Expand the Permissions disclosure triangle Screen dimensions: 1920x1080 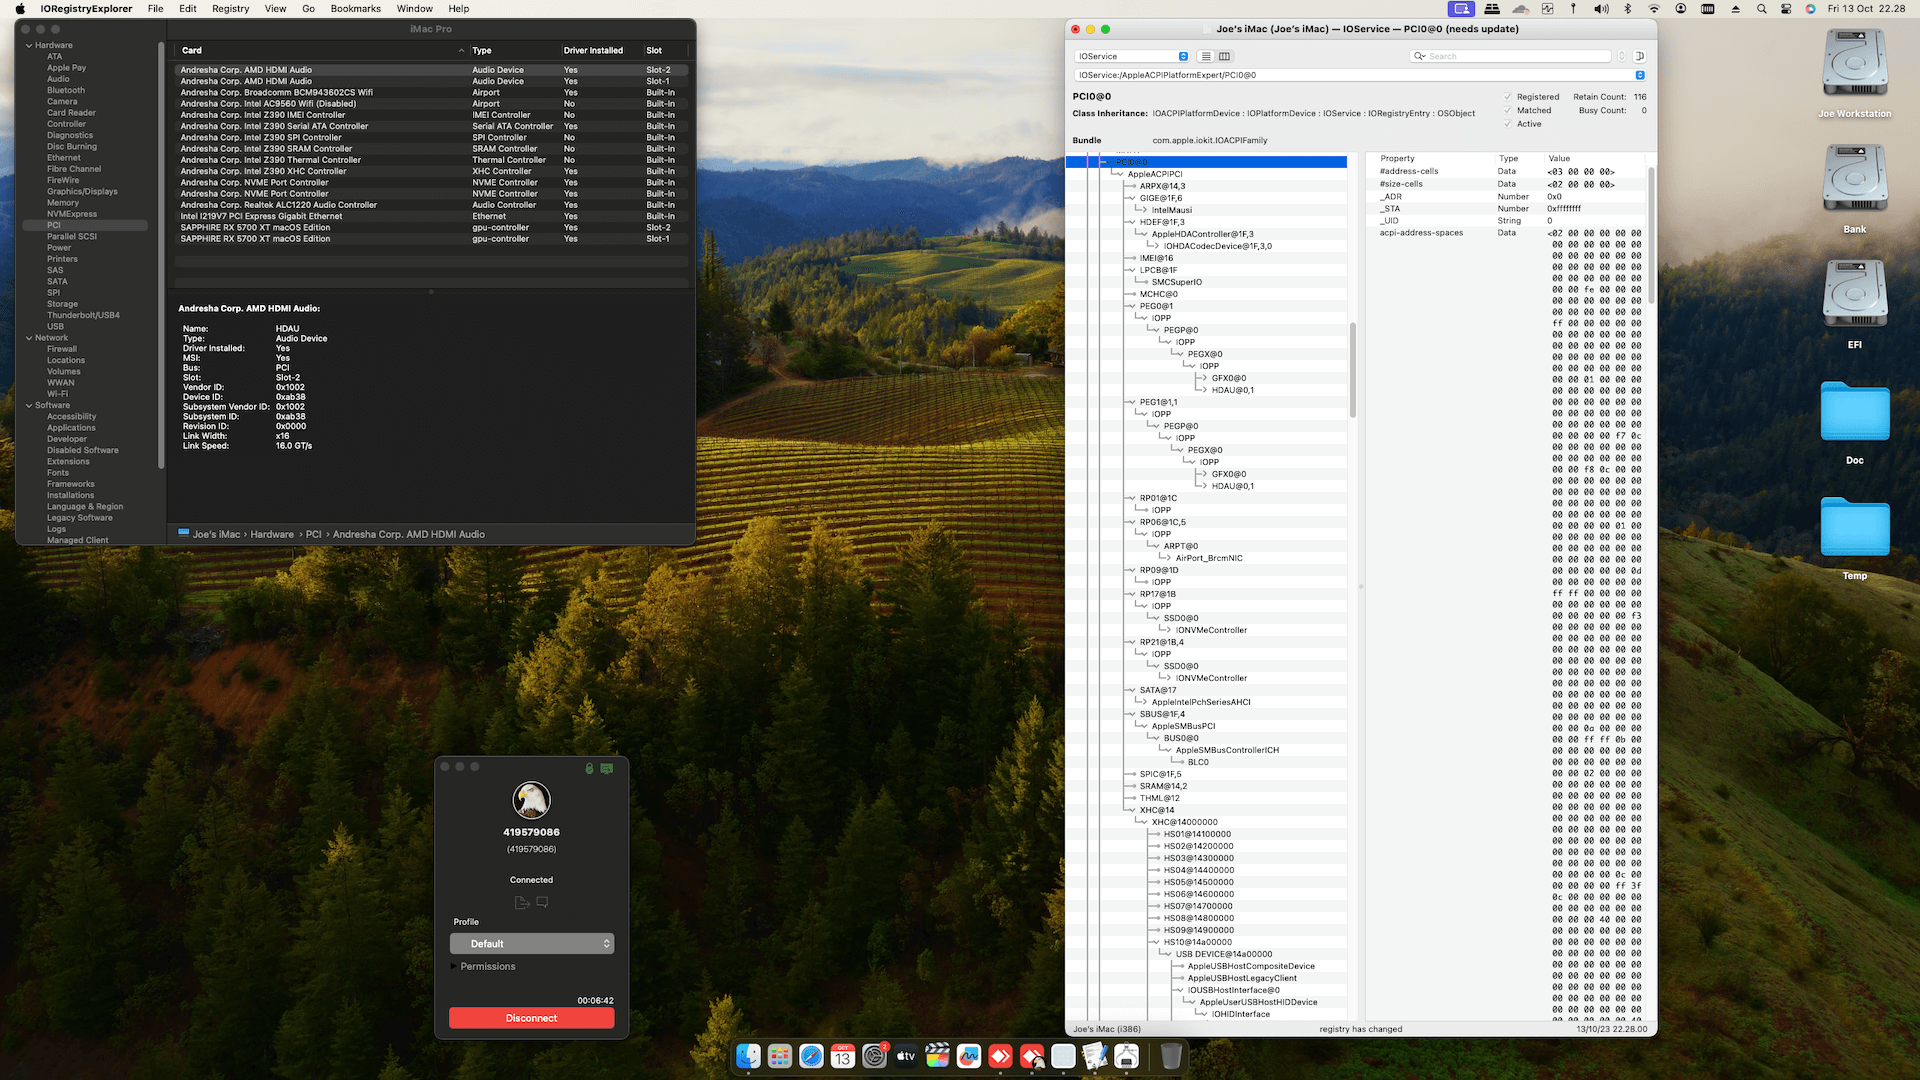tap(454, 966)
